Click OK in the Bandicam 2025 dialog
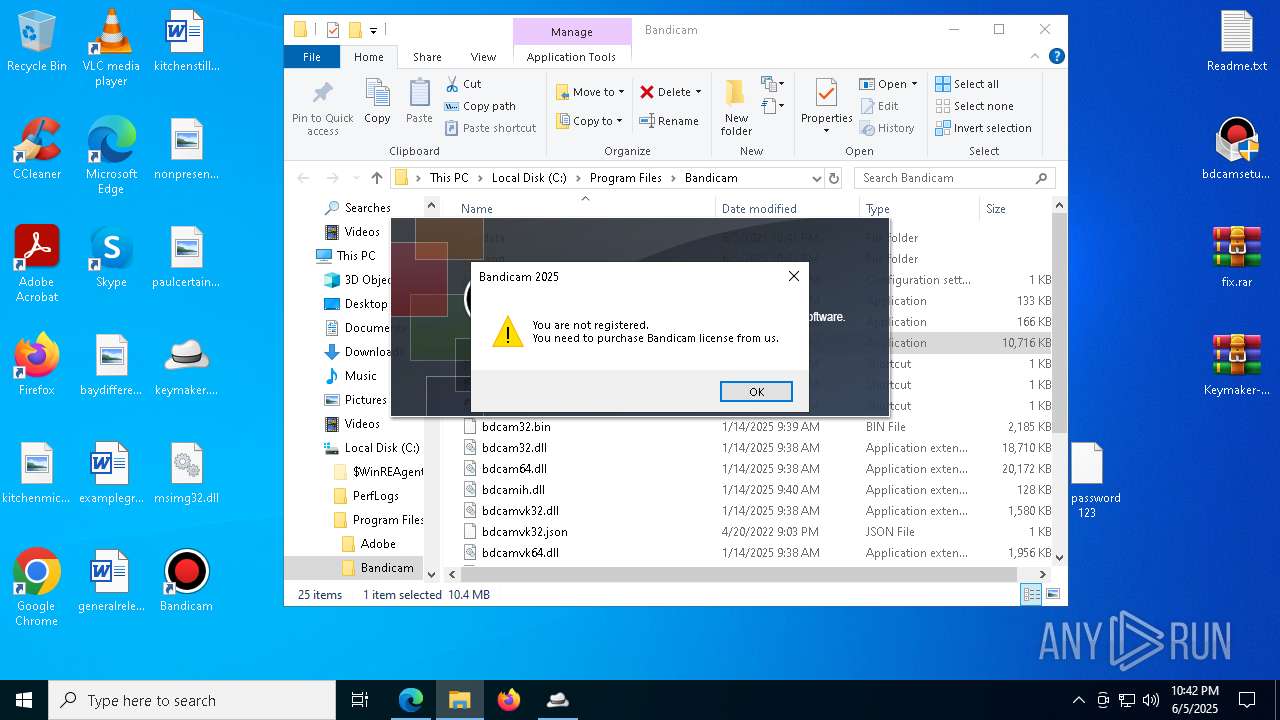The width and height of the screenshot is (1280, 720). [756, 391]
